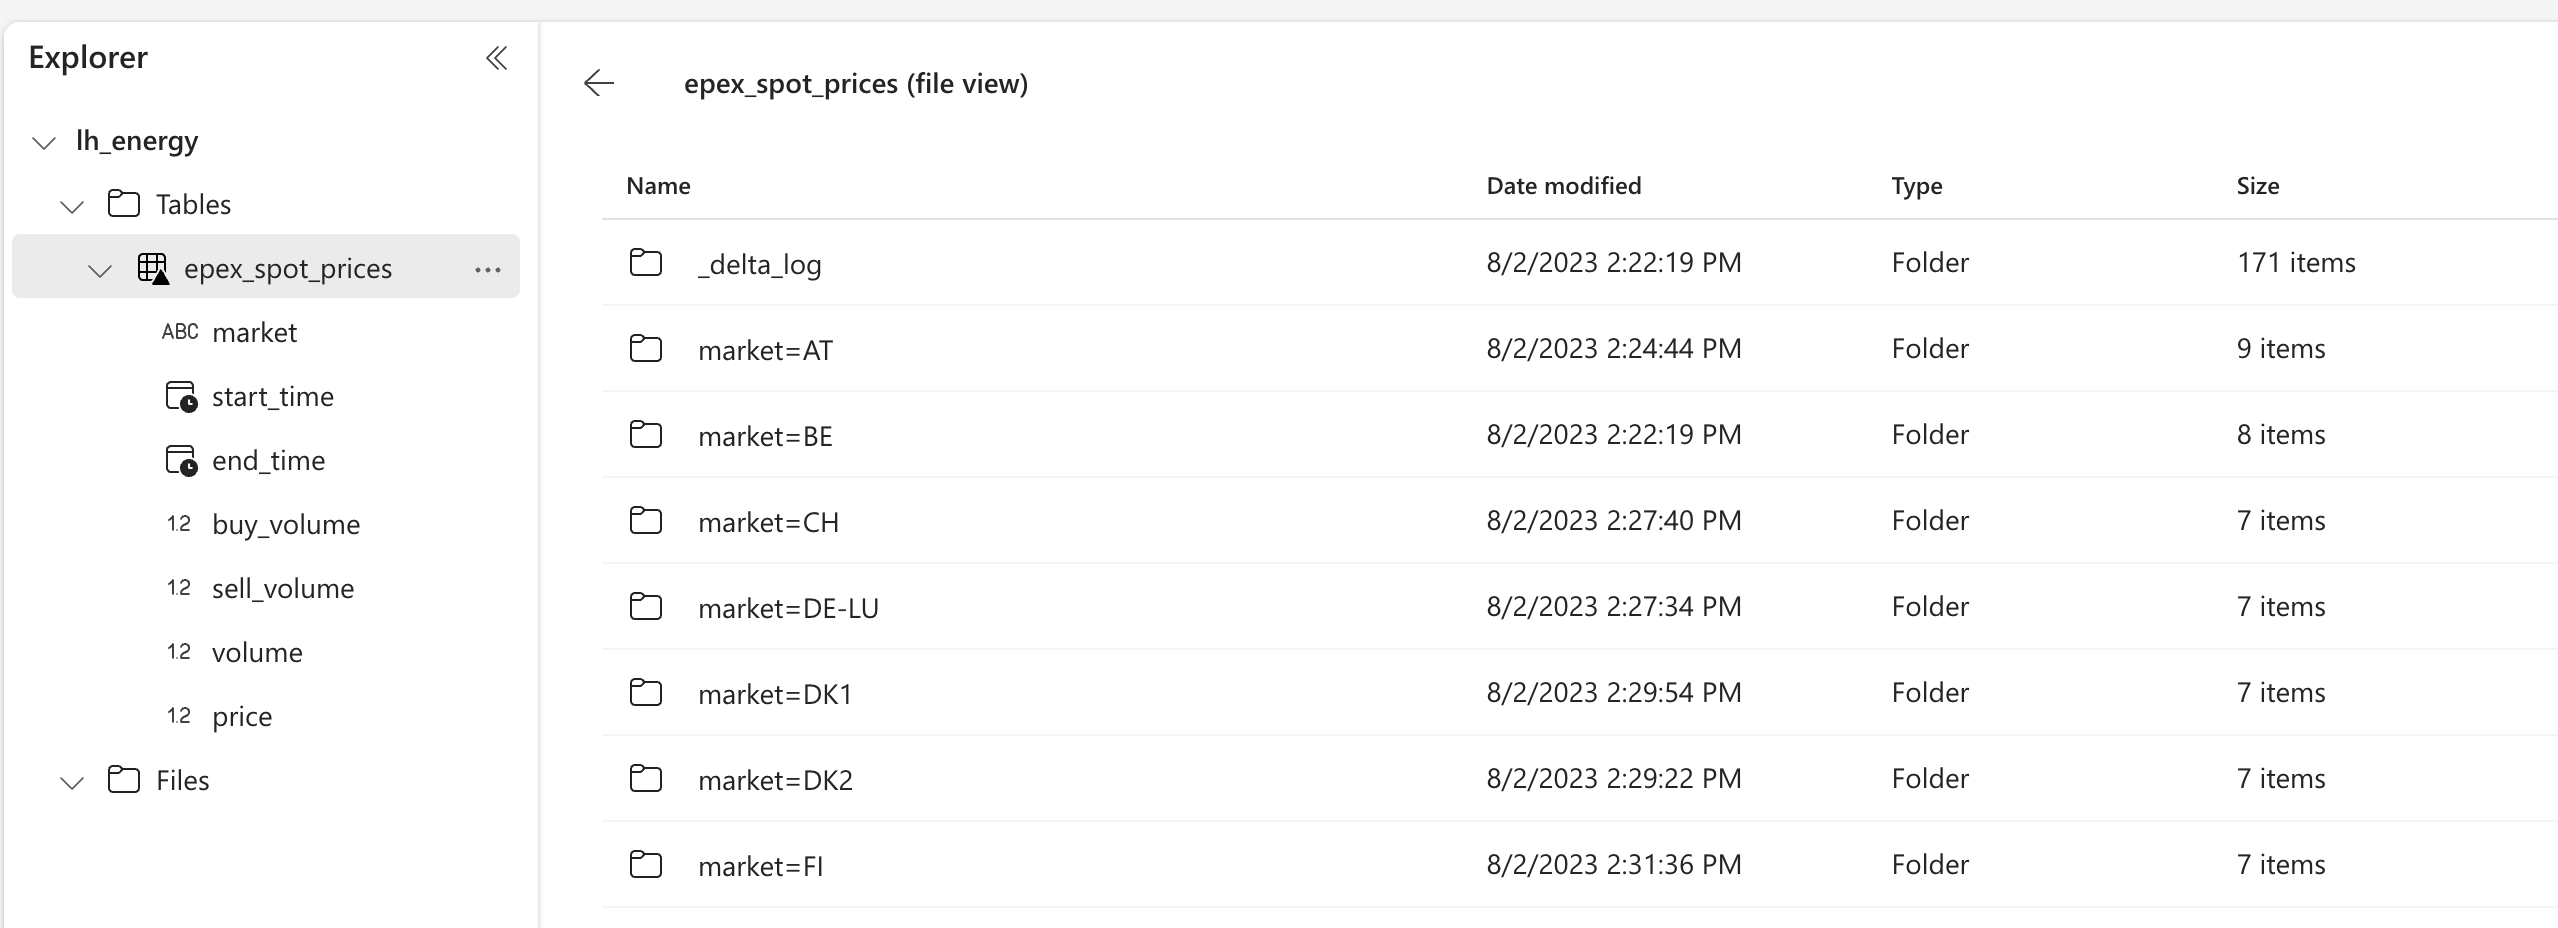This screenshot has height=928, width=2558.
Task: Click the Size column header
Action: click(x=2257, y=186)
